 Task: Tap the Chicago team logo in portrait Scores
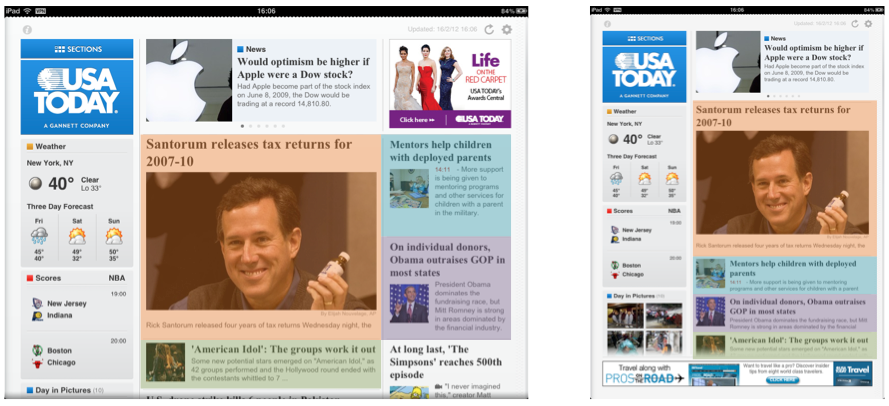(x=615, y=274)
